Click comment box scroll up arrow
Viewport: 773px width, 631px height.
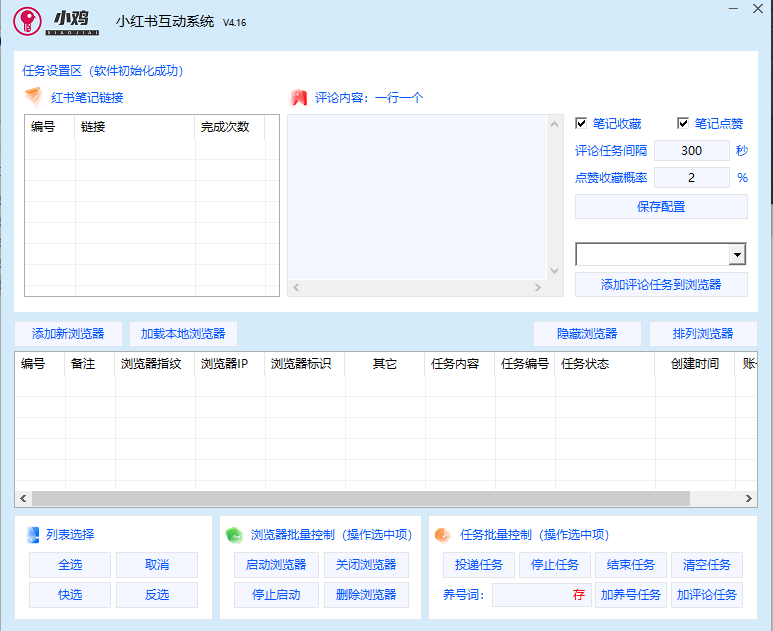555,124
